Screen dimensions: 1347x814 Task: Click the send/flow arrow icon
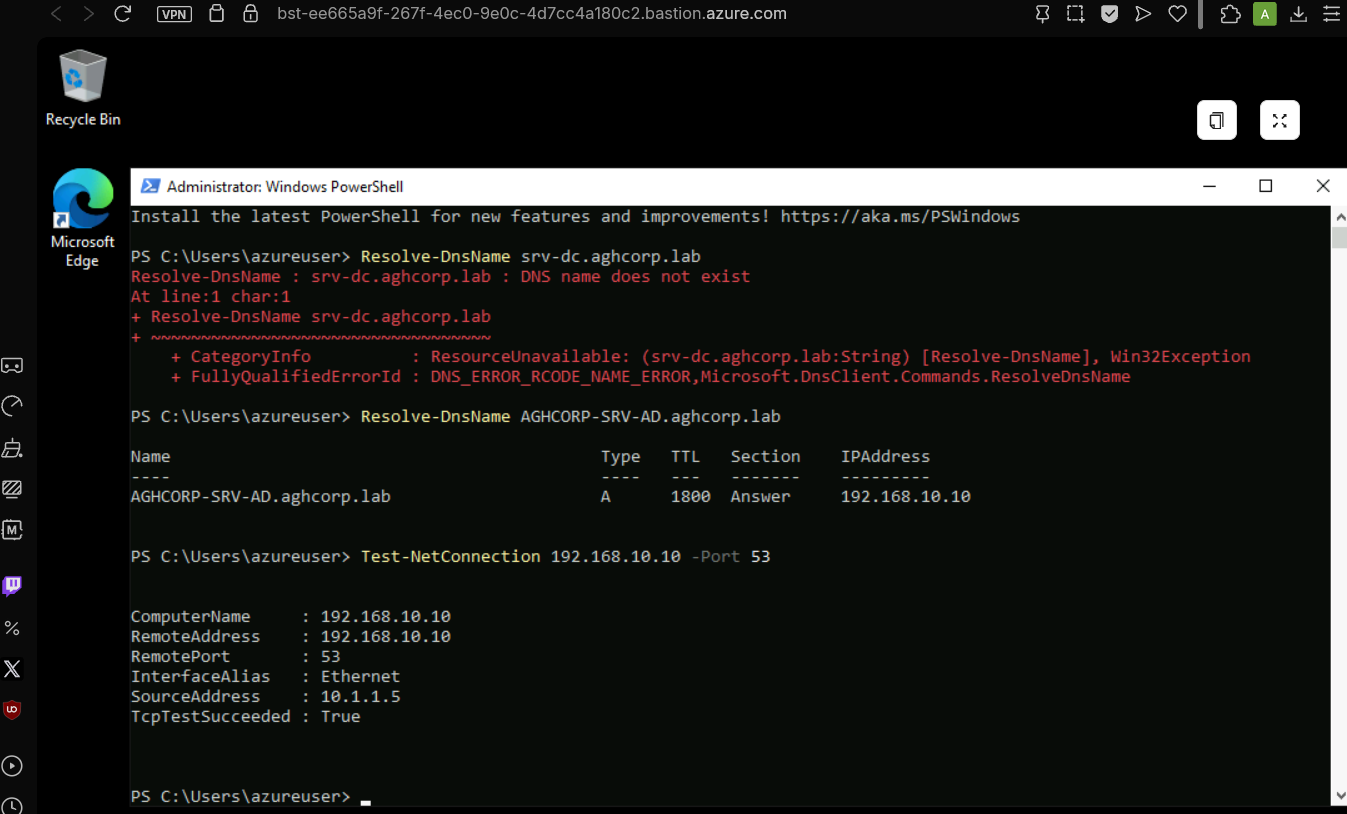pos(1143,14)
